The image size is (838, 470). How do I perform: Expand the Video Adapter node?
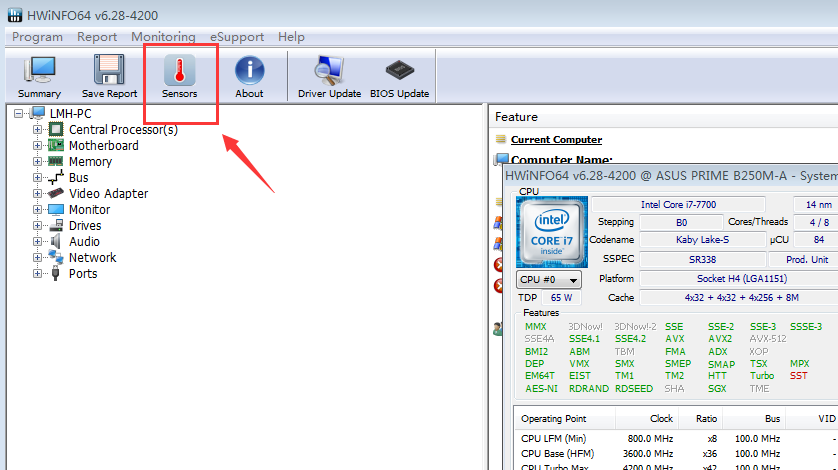(37, 194)
